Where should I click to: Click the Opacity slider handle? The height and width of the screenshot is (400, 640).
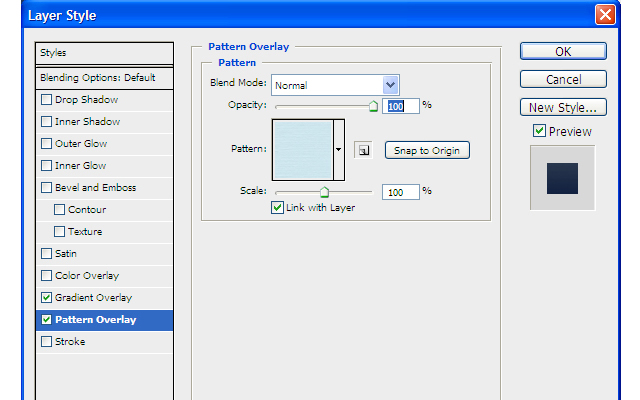coord(373,105)
